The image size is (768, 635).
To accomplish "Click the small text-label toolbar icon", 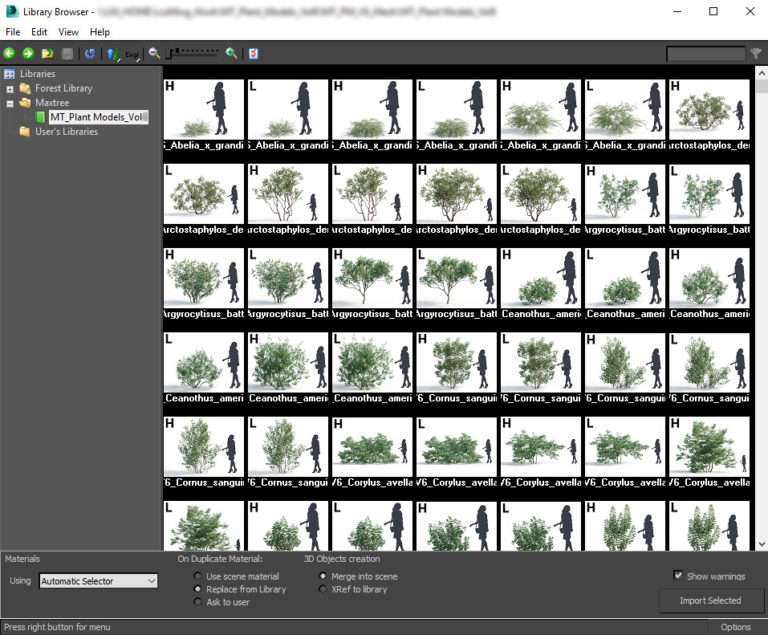I will [x=132, y=54].
